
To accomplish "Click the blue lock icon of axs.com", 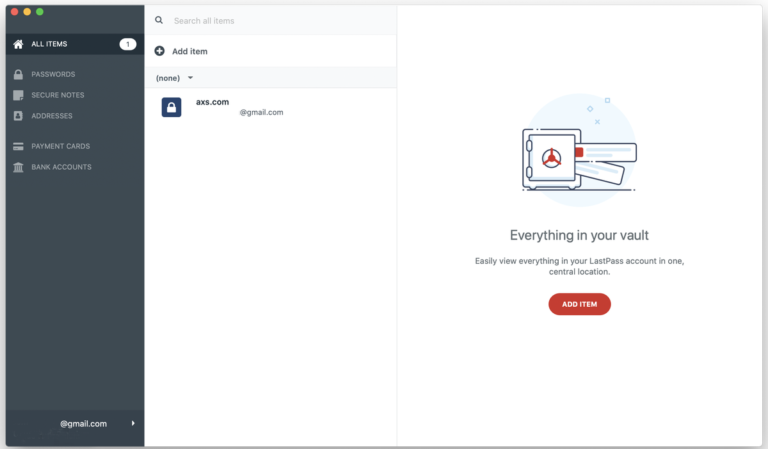I will pos(171,107).
